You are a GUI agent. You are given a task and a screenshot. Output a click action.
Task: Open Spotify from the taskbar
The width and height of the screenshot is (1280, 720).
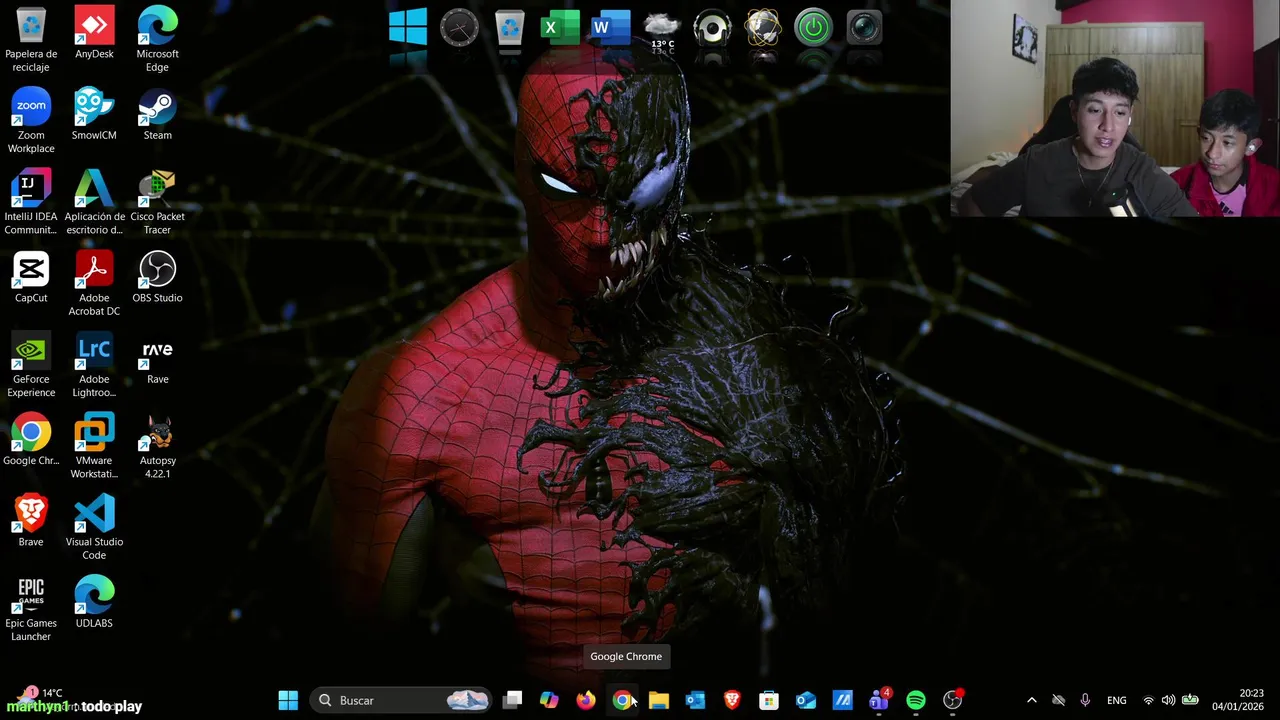[x=916, y=700]
